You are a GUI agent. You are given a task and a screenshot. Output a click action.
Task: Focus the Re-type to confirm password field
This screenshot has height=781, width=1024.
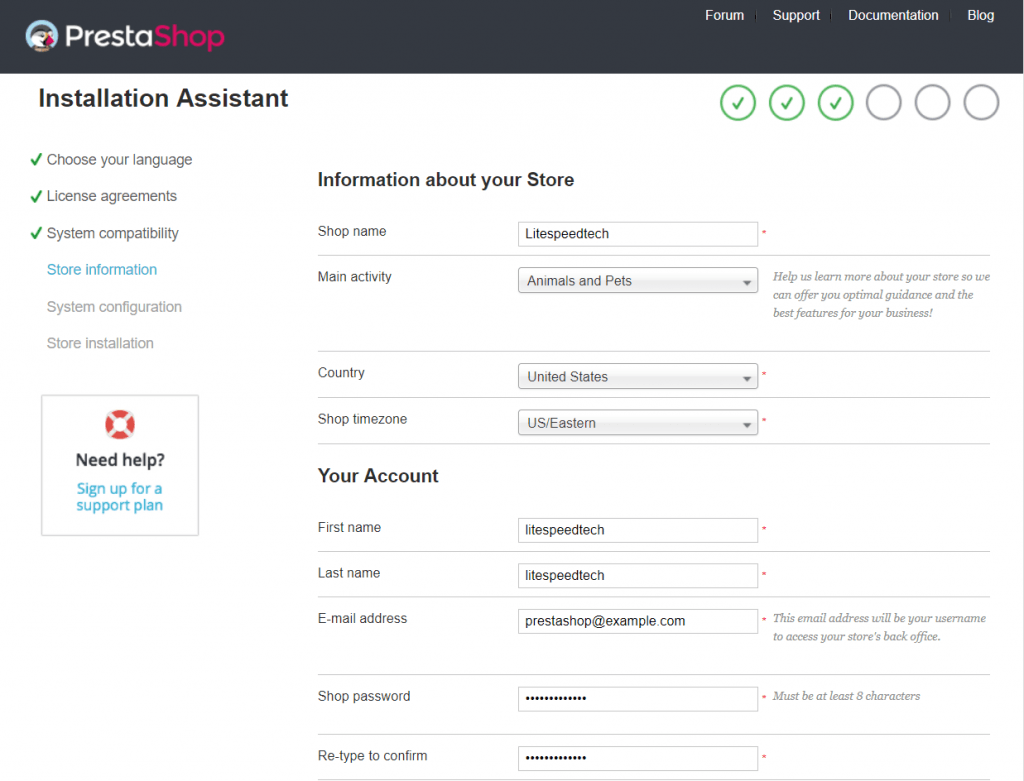638,758
